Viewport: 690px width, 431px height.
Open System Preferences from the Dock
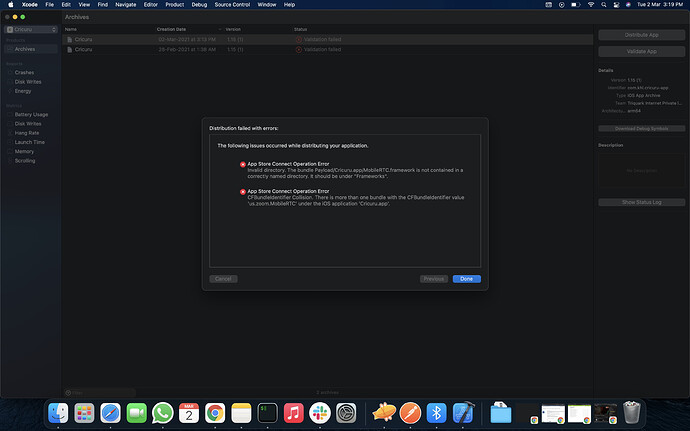point(346,413)
